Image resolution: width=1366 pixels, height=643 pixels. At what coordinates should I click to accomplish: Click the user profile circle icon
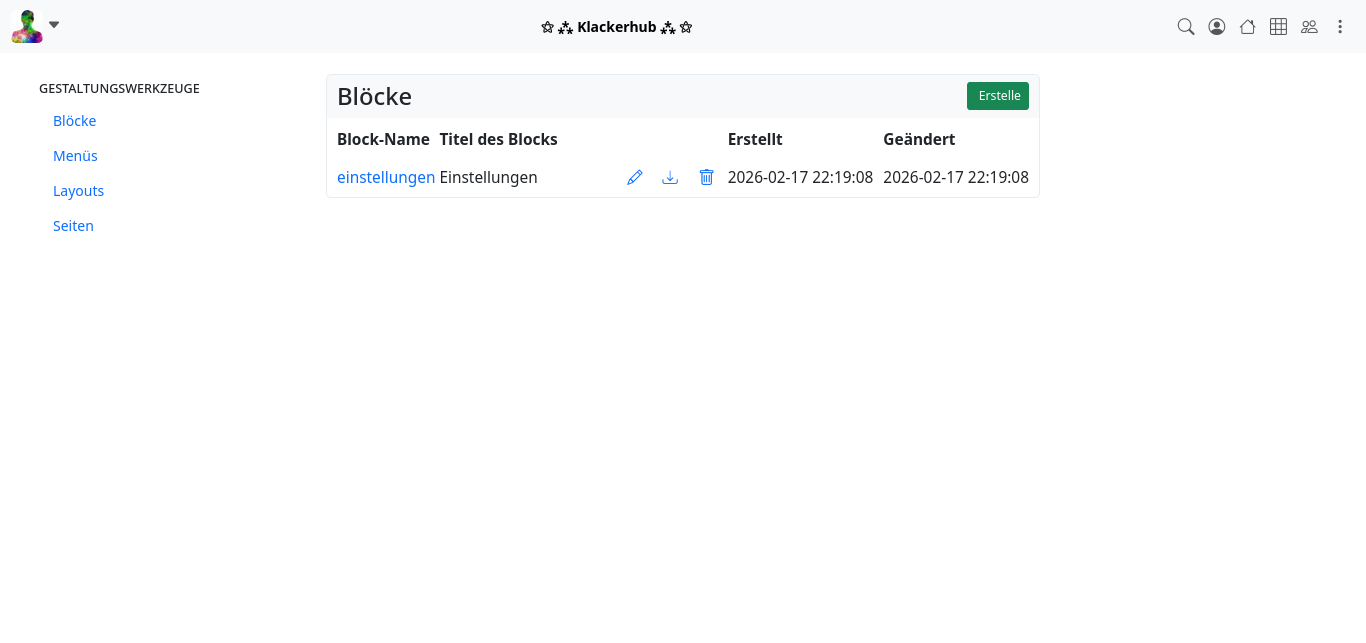pos(1217,27)
